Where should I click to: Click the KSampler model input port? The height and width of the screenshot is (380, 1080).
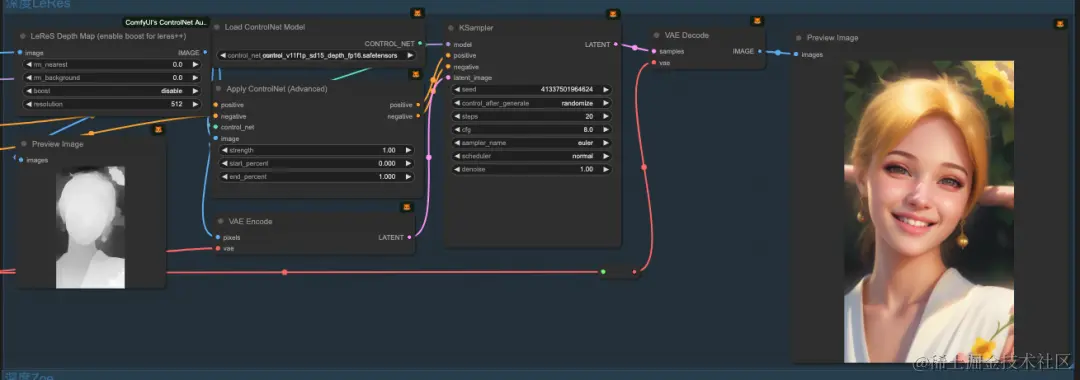448,44
